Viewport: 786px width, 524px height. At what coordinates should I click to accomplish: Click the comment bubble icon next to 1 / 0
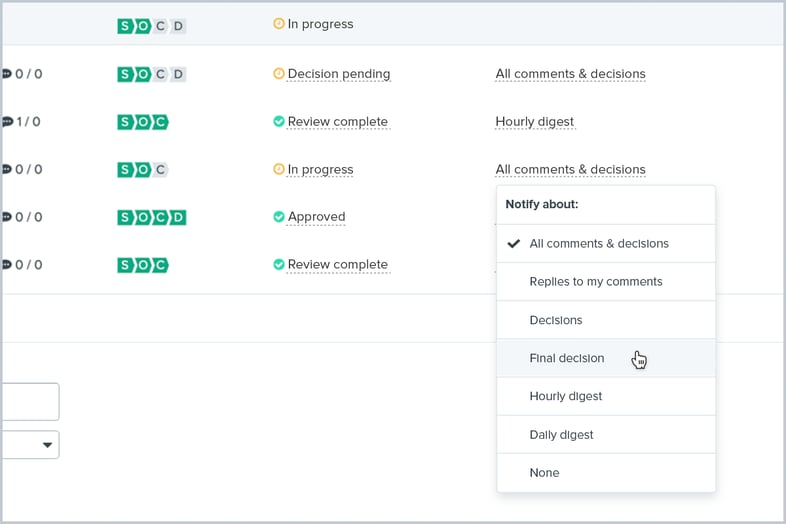[7, 122]
